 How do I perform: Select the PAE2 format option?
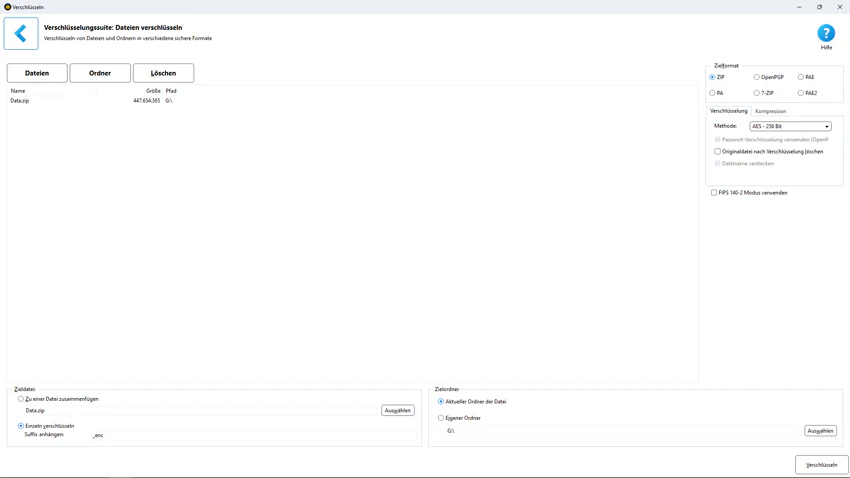pos(801,93)
